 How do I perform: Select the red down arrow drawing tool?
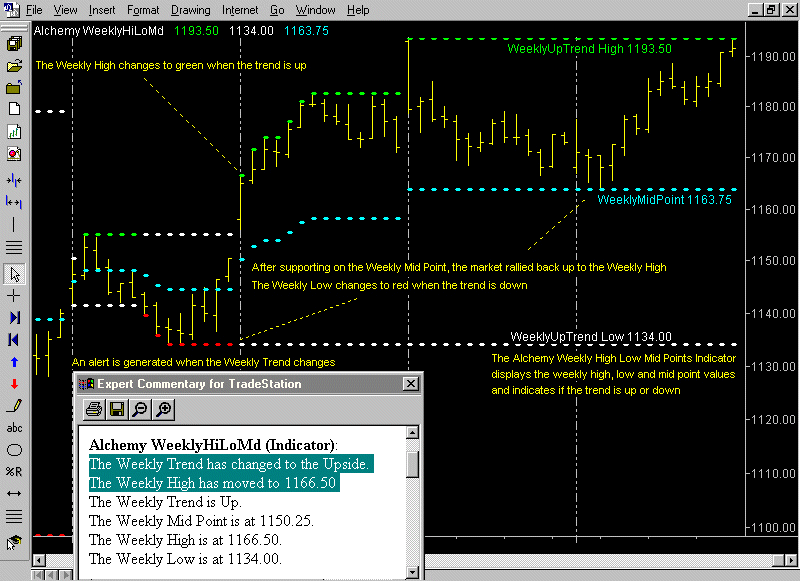coord(14,384)
